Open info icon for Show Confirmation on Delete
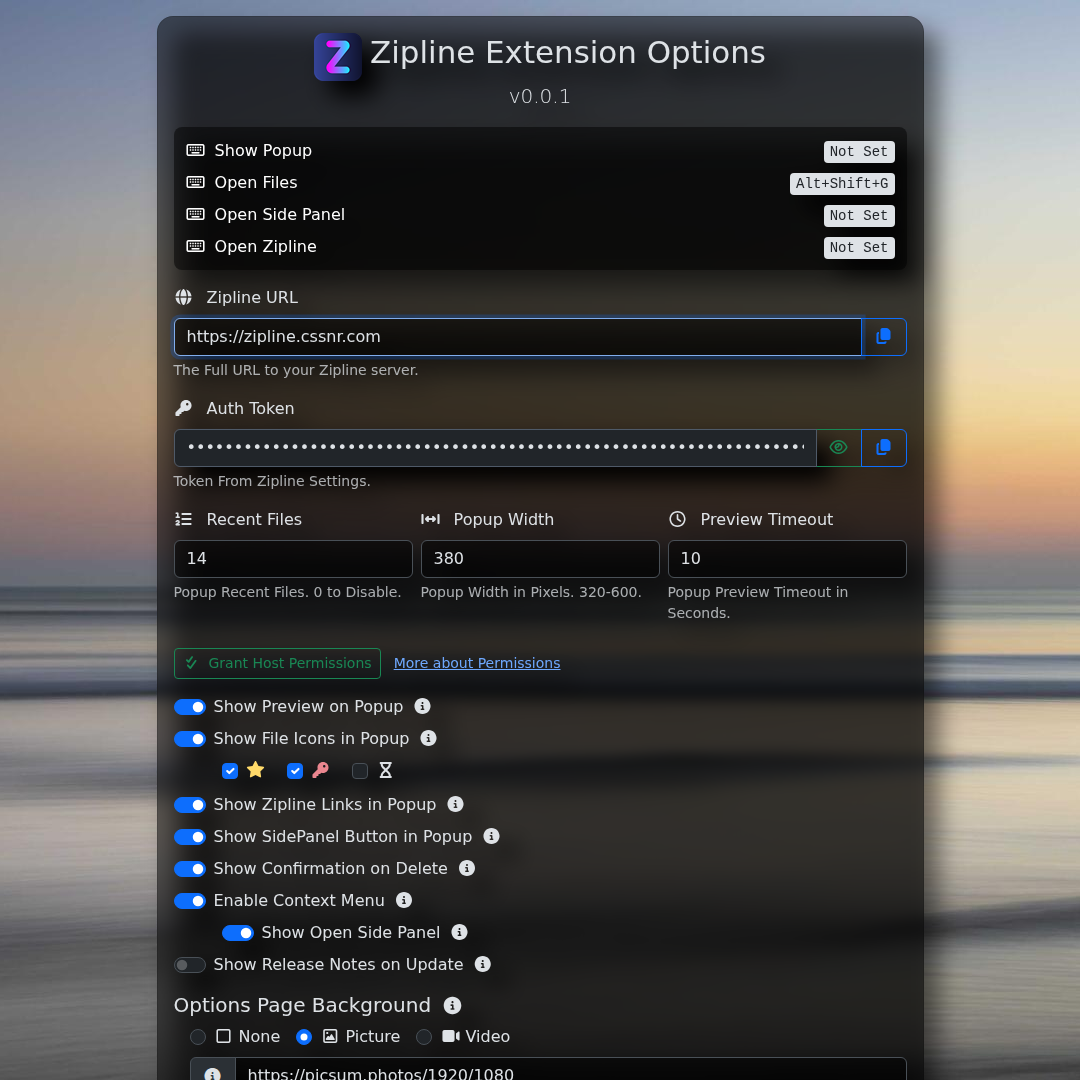The image size is (1080, 1080). (x=467, y=869)
